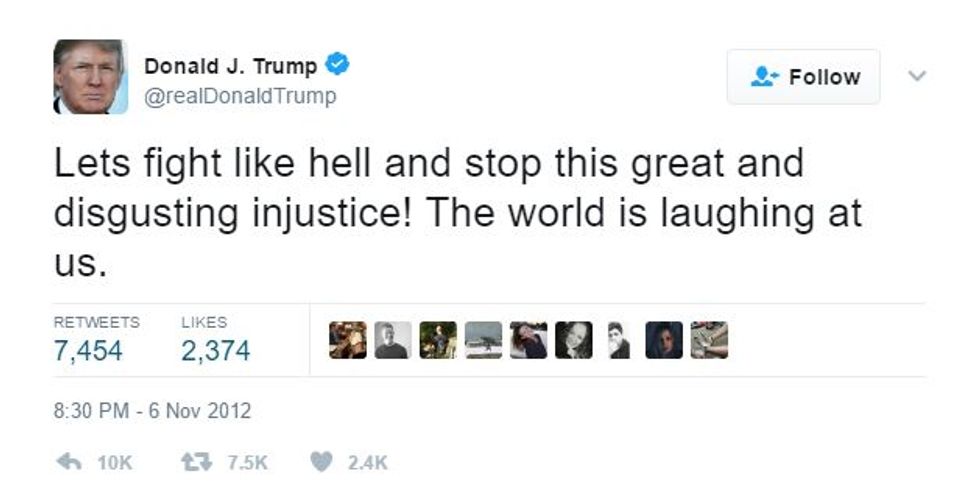Click the last liker avatar thumbnail
The image size is (980, 503).
(x=709, y=340)
